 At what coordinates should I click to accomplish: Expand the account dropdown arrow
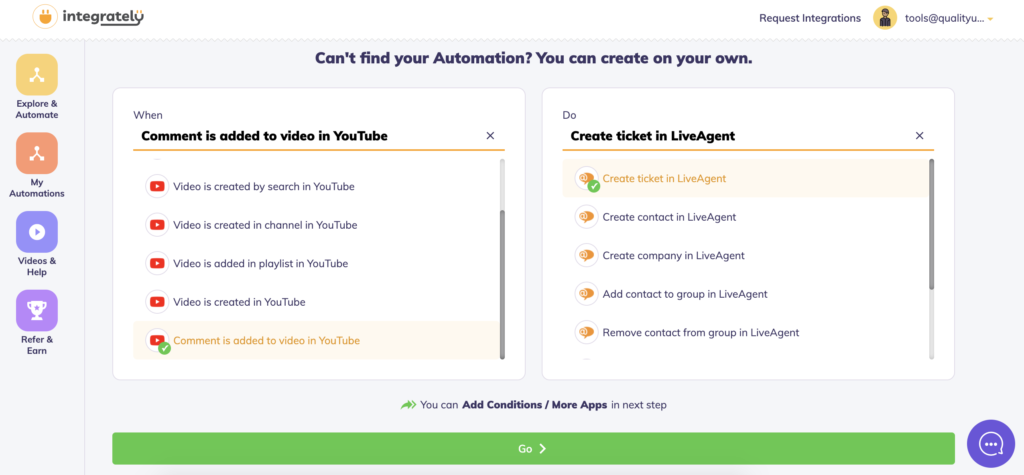(x=990, y=19)
